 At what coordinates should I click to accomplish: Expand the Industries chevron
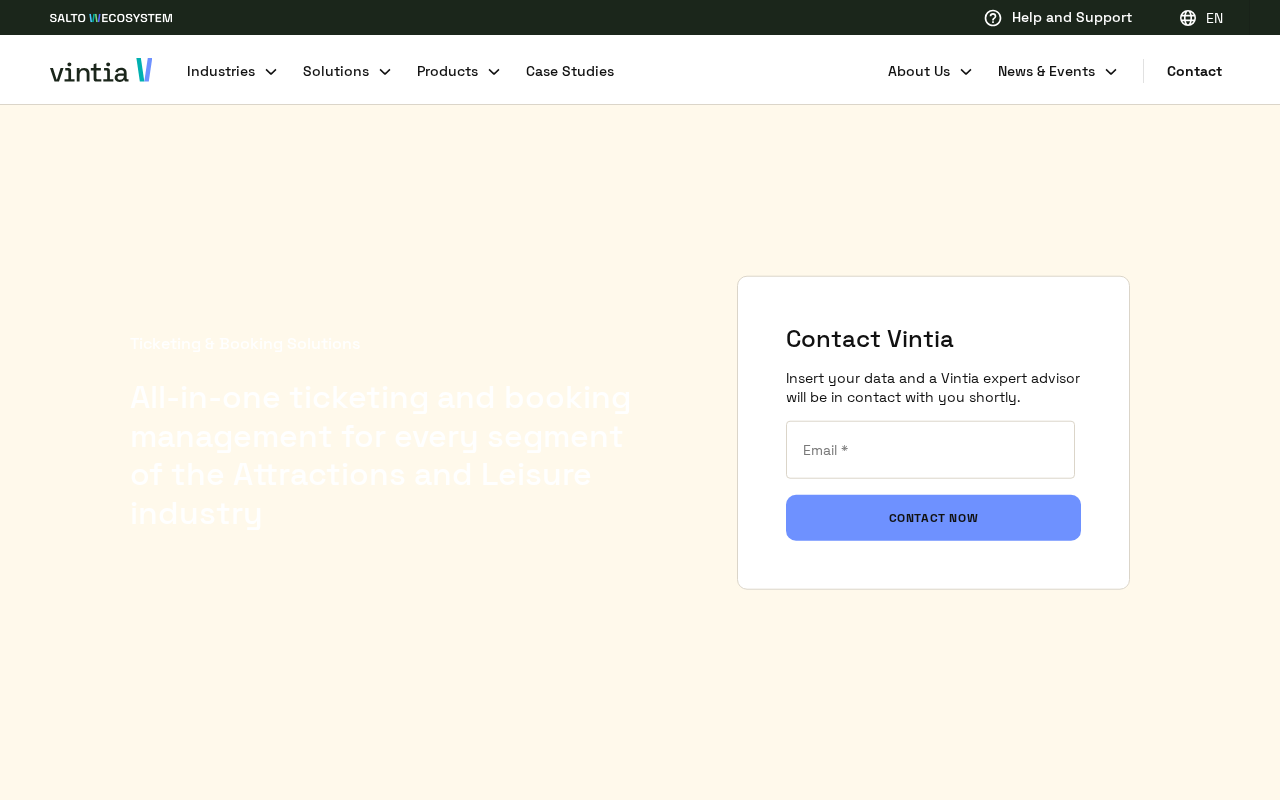(x=271, y=72)
